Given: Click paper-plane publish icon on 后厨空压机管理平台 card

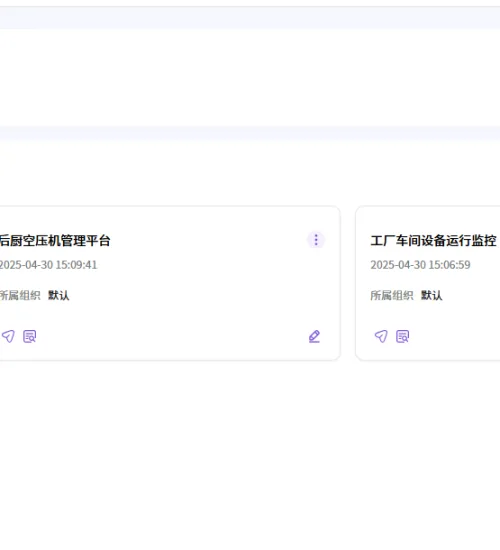Looking at the screenshot, I should 8,336.
